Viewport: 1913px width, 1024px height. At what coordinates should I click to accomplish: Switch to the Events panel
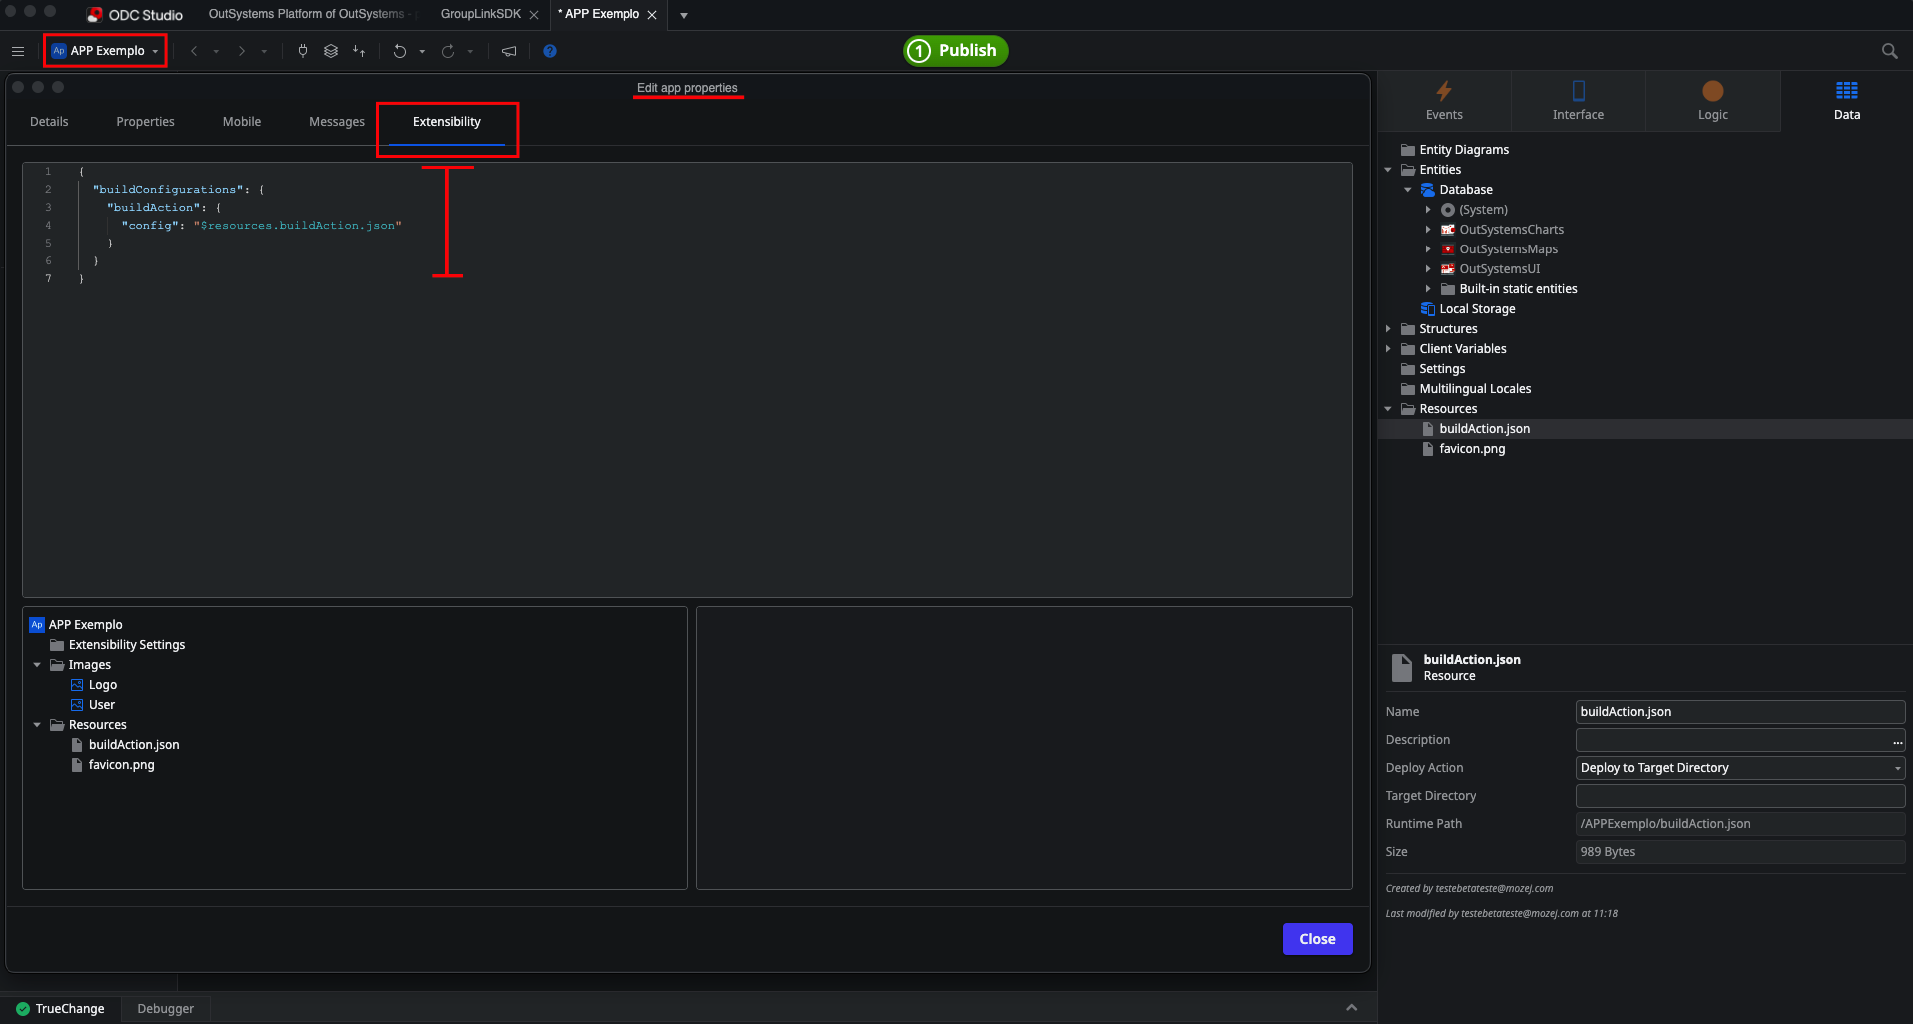[1443, 100]
